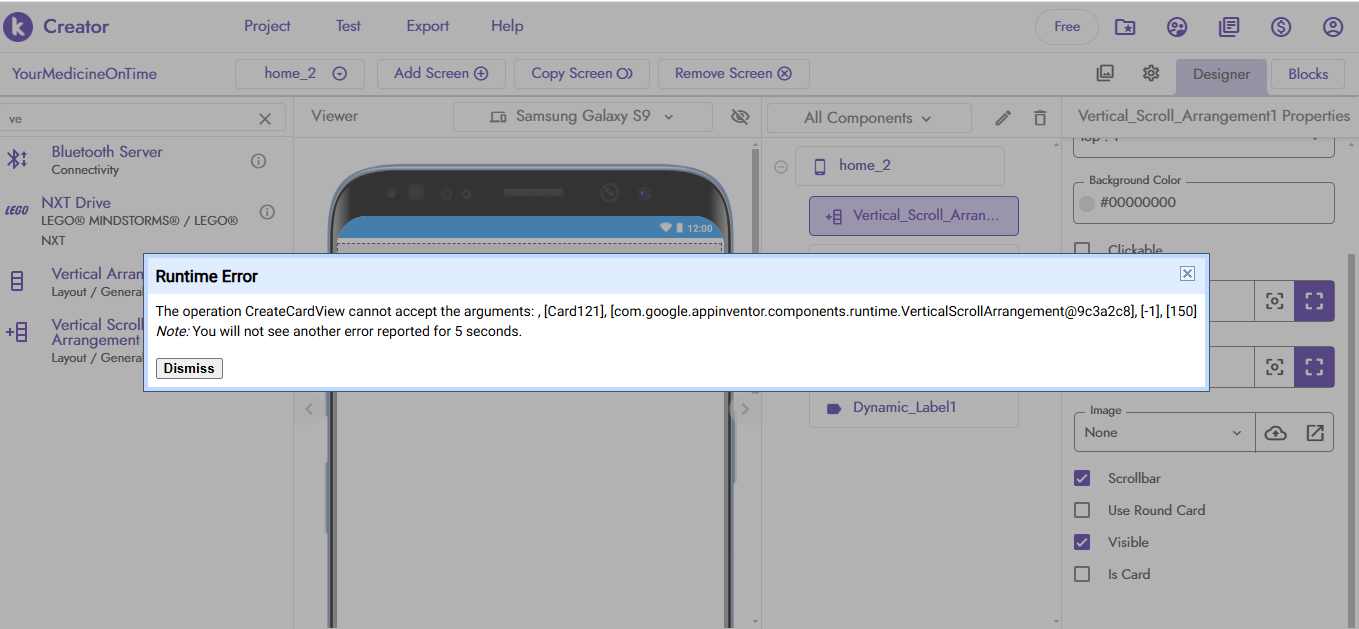Click the pencil rename component icon
This screenshot has width=1359, height=629.
[x=1003, y=118]
